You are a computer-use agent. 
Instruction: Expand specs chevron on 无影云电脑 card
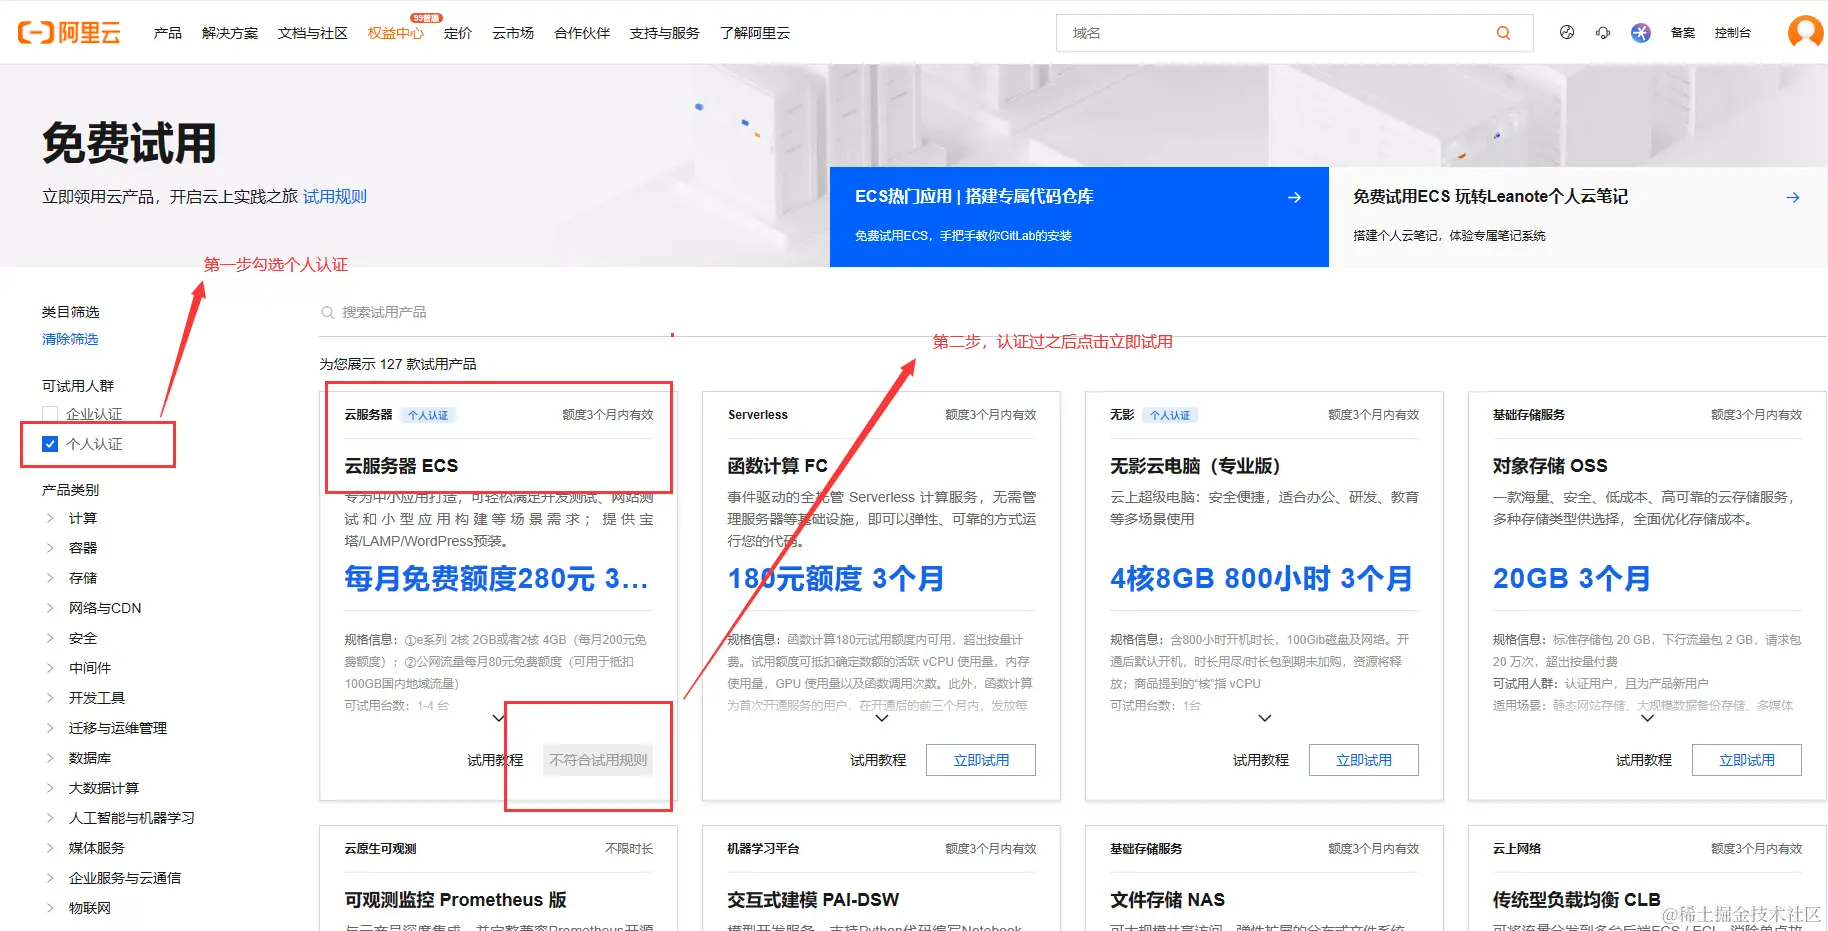click(x=1263, y=717)
